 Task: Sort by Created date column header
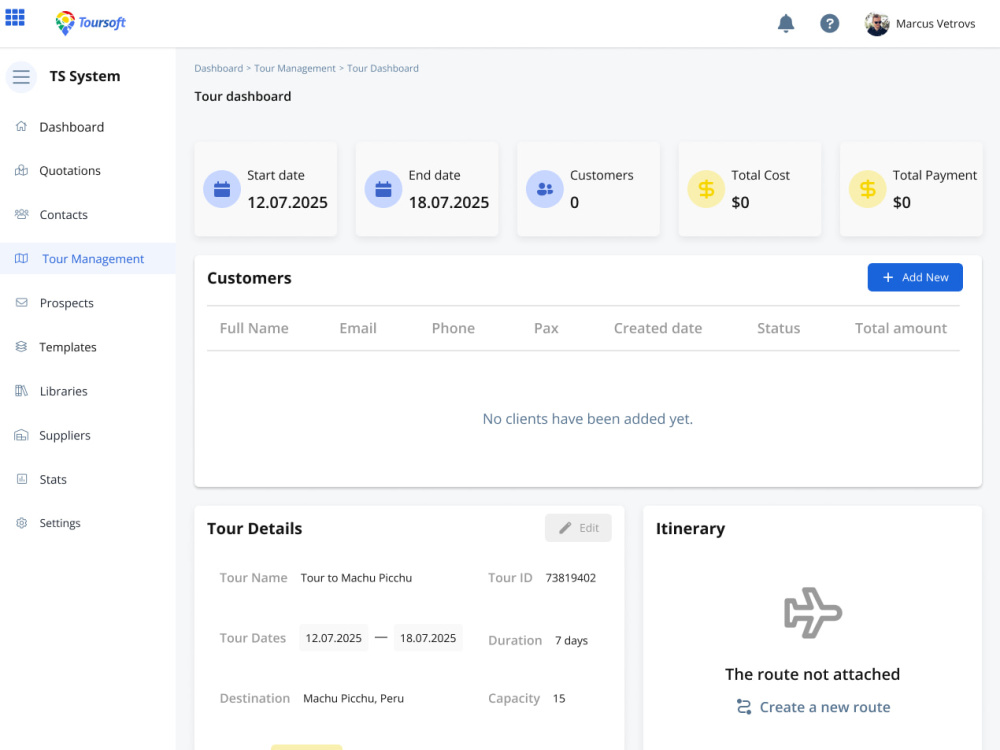(x=658, y=328)
